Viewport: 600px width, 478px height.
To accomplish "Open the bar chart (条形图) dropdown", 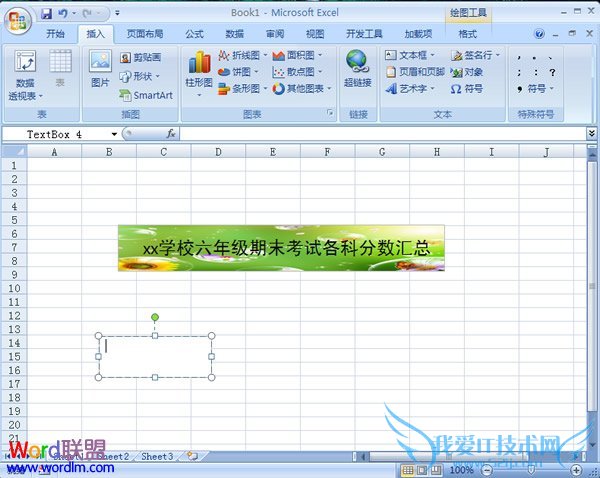I will 243,89.
